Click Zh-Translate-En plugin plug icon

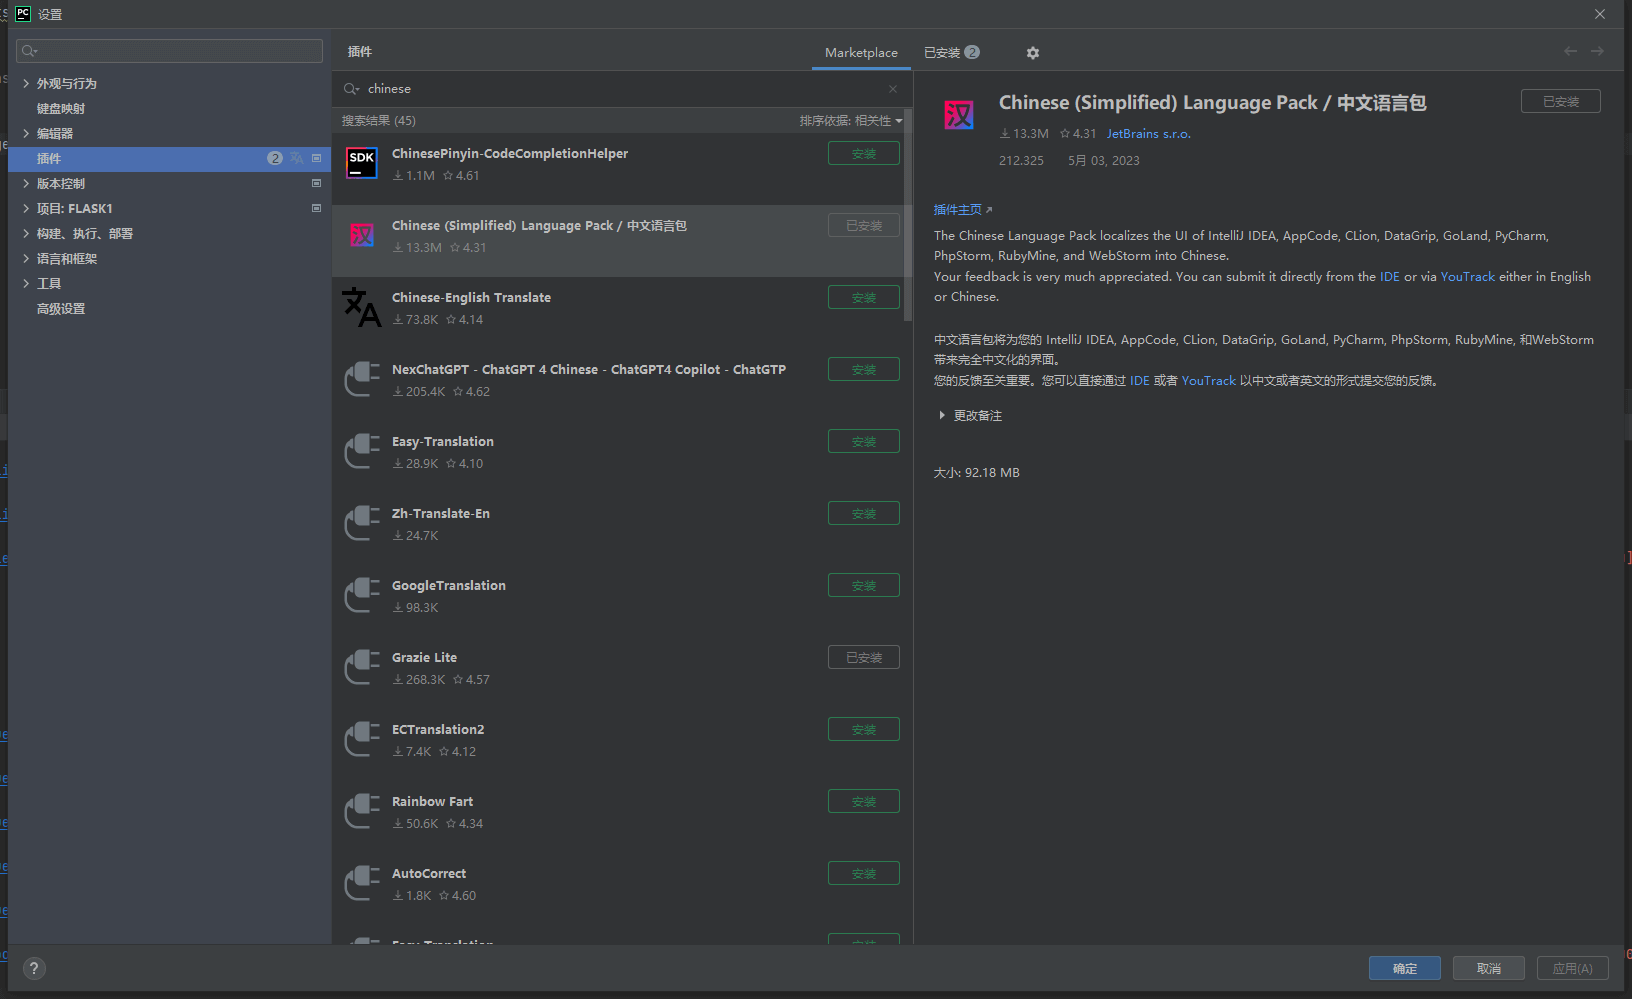pos(362,523)
